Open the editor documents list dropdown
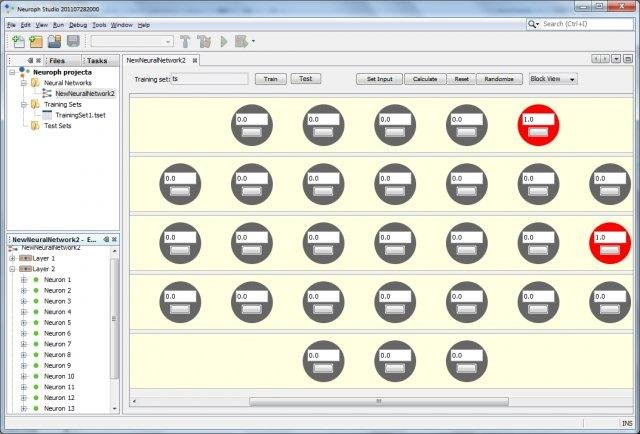Viewport: 640px width, 434px height. click(616, 59)
